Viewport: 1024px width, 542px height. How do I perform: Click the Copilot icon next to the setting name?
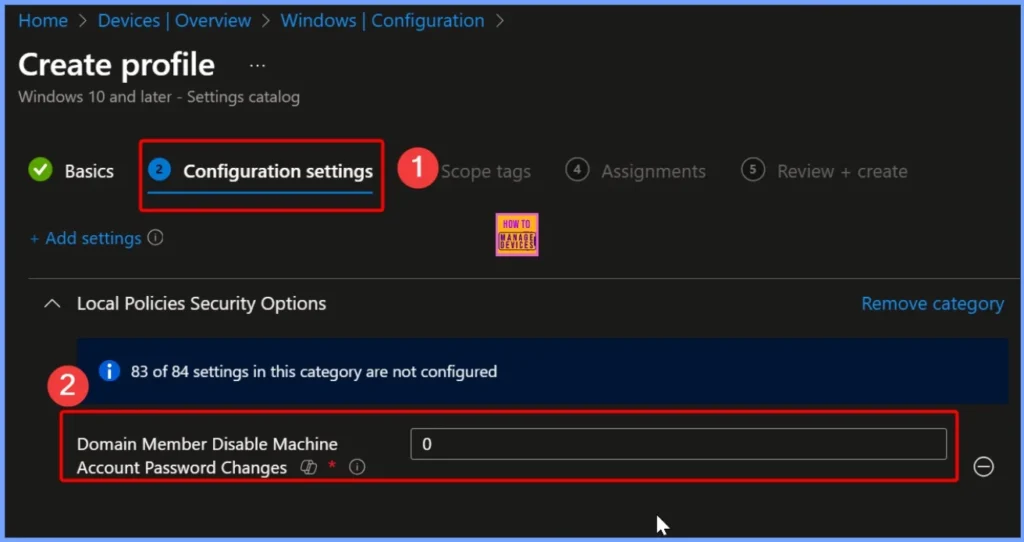pos(309,467)
